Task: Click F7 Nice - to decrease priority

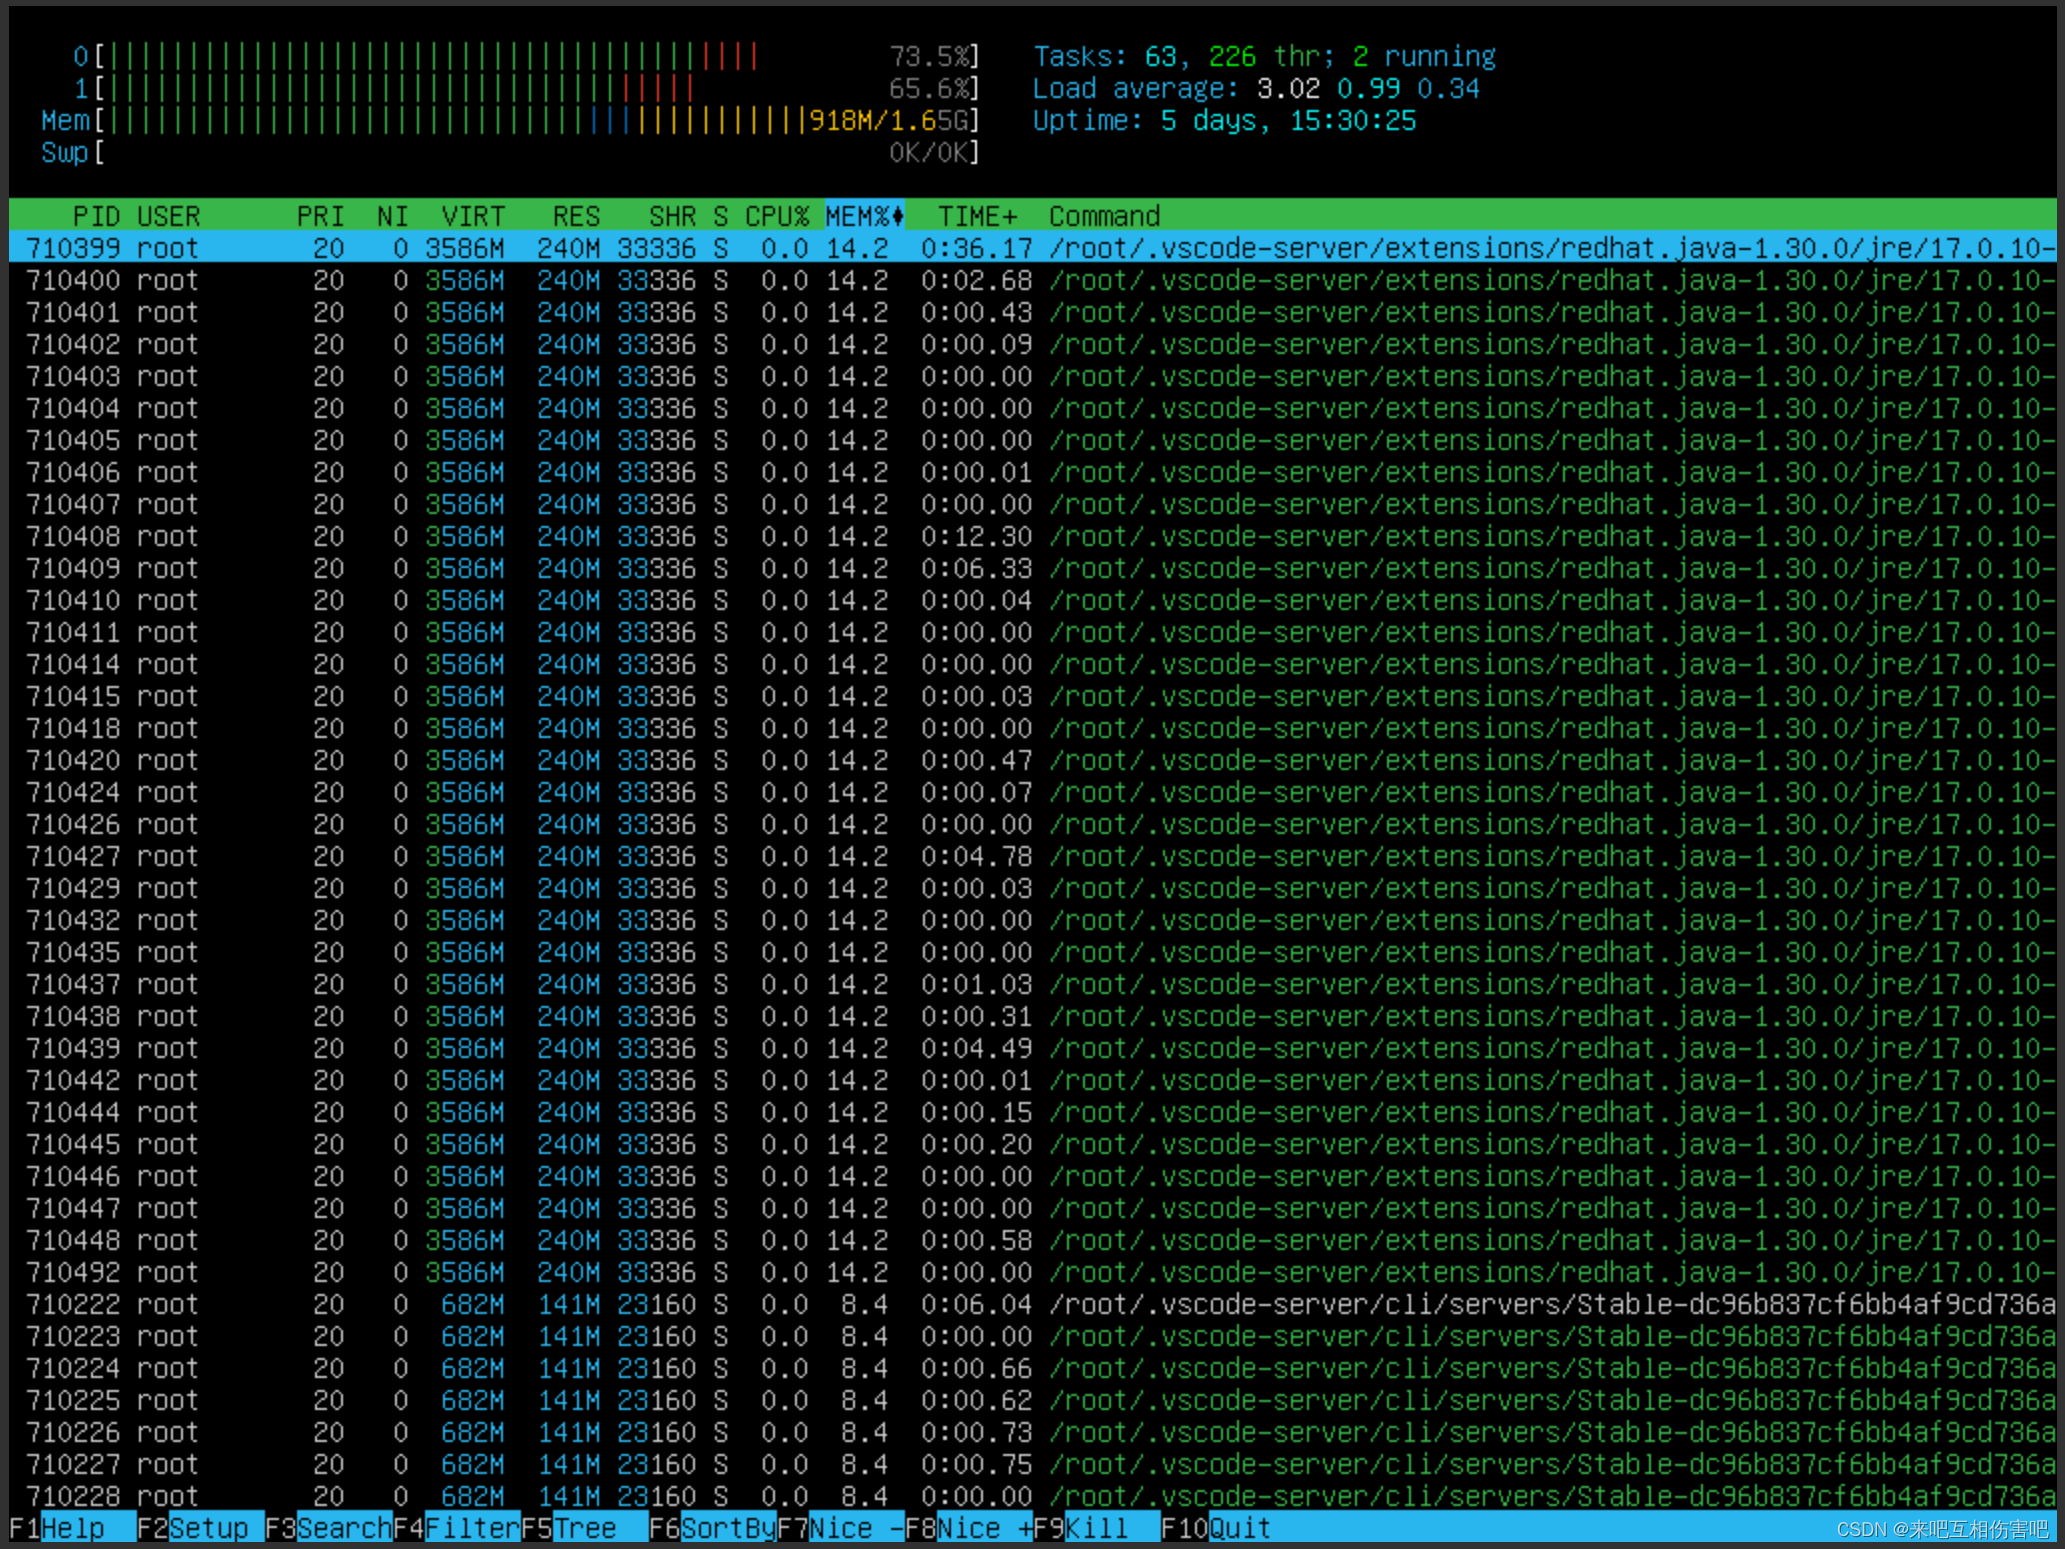Action: [x=855, y=1528]
